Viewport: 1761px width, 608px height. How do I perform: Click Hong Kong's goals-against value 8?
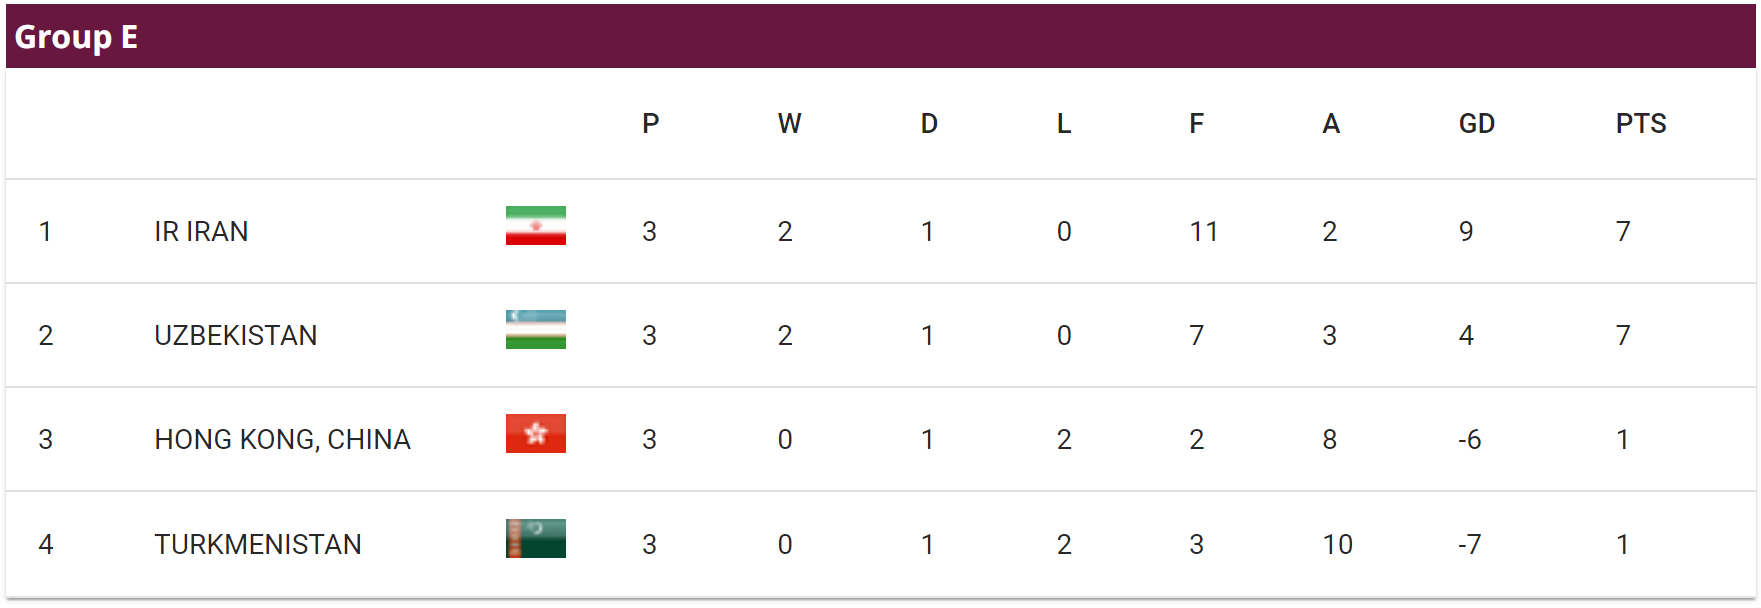(1329, 440)
